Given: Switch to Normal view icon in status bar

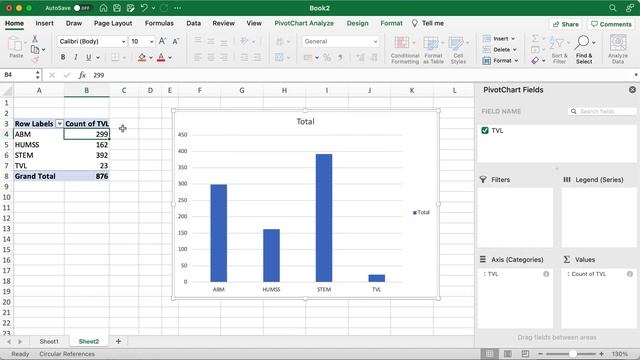Looking at the screenshot, I should [489, 353].
